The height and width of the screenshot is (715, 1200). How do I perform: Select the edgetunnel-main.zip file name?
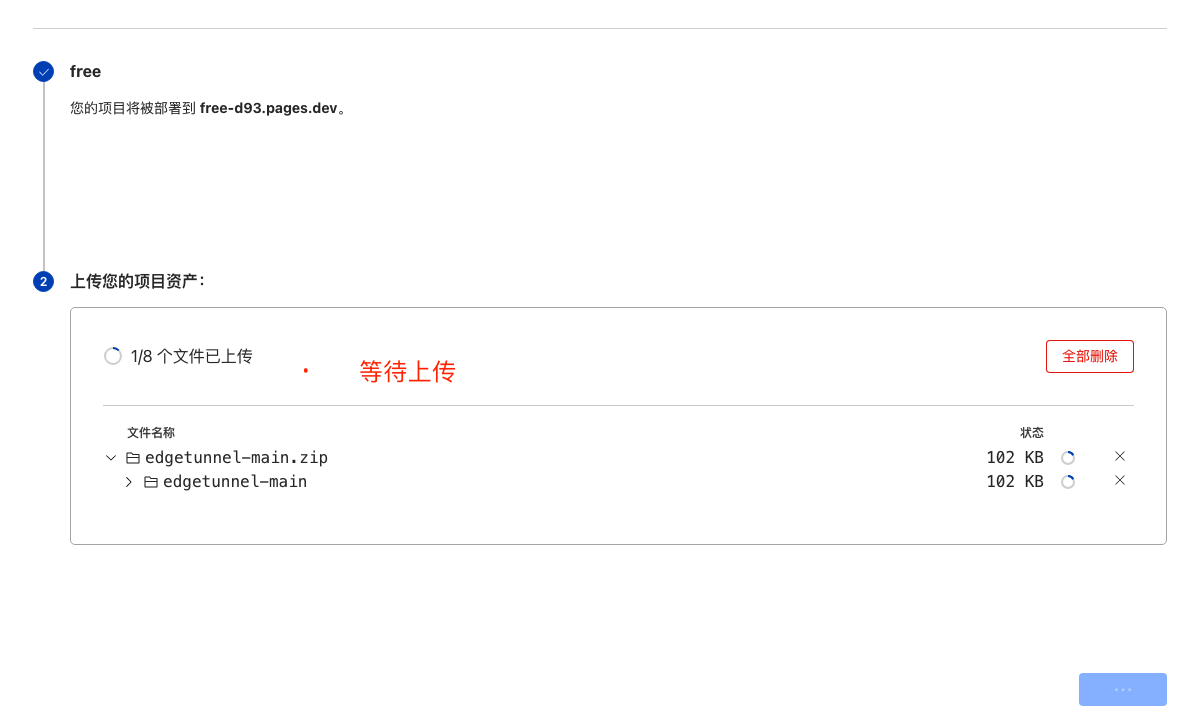tap(236, 458)
